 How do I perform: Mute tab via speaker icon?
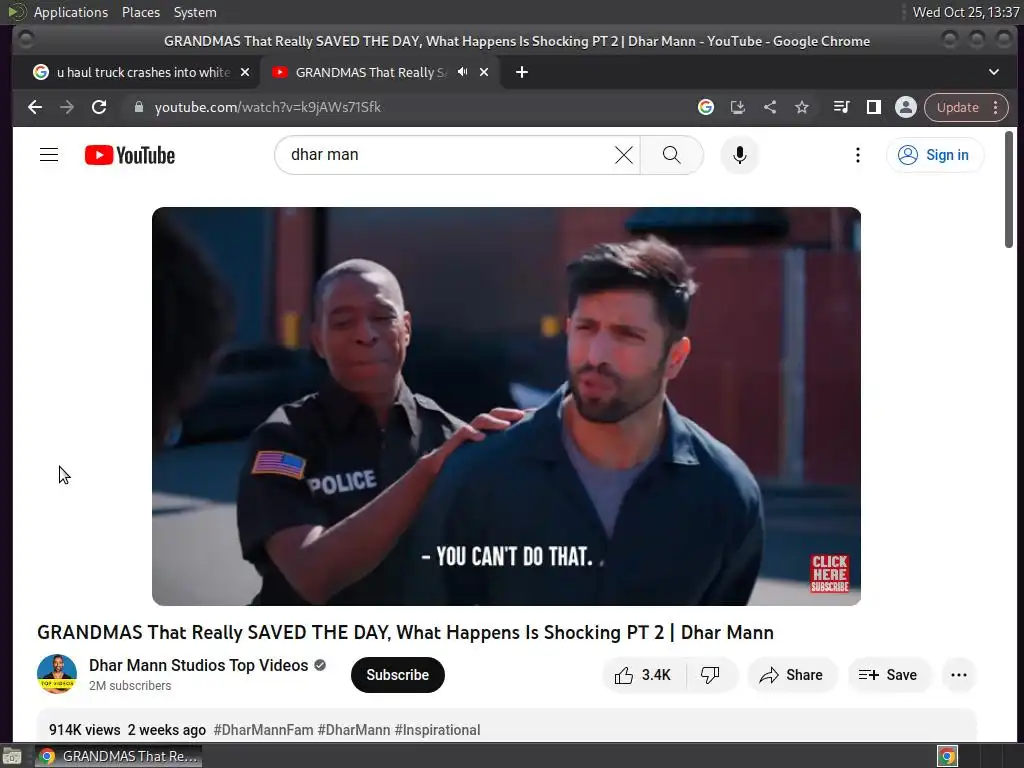pyautogui.click(x=462, y=72)
